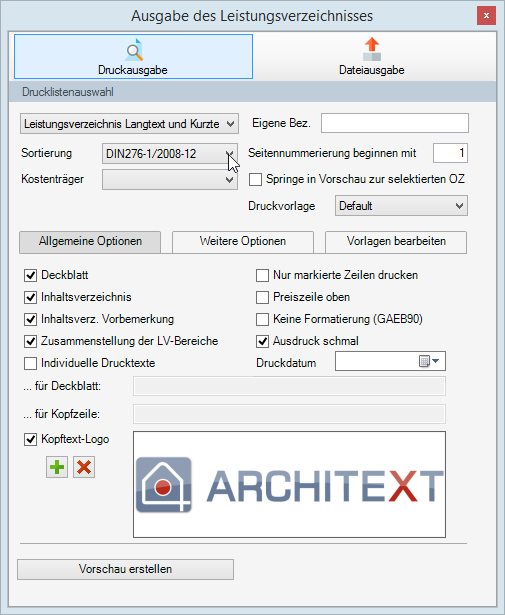This screenshot has height=615, width=505.
Task: Click the für Deckblatt text field
Action: click(x=289, y=386)
